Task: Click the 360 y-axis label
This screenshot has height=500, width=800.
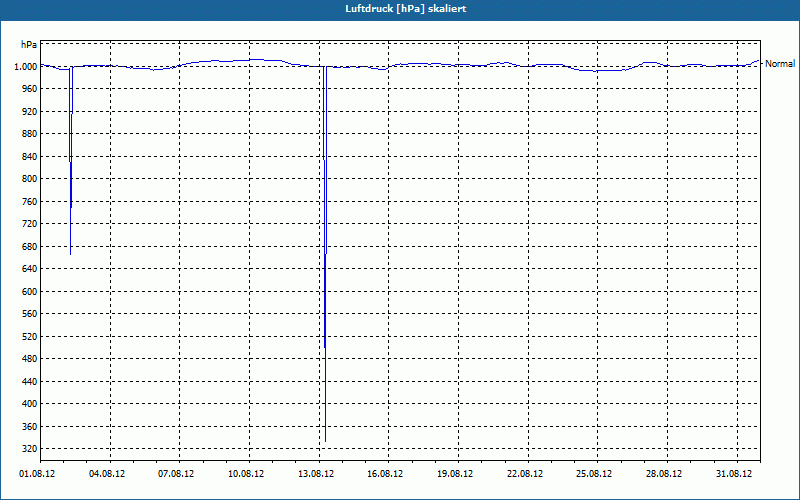Action: tap(29, 426)
